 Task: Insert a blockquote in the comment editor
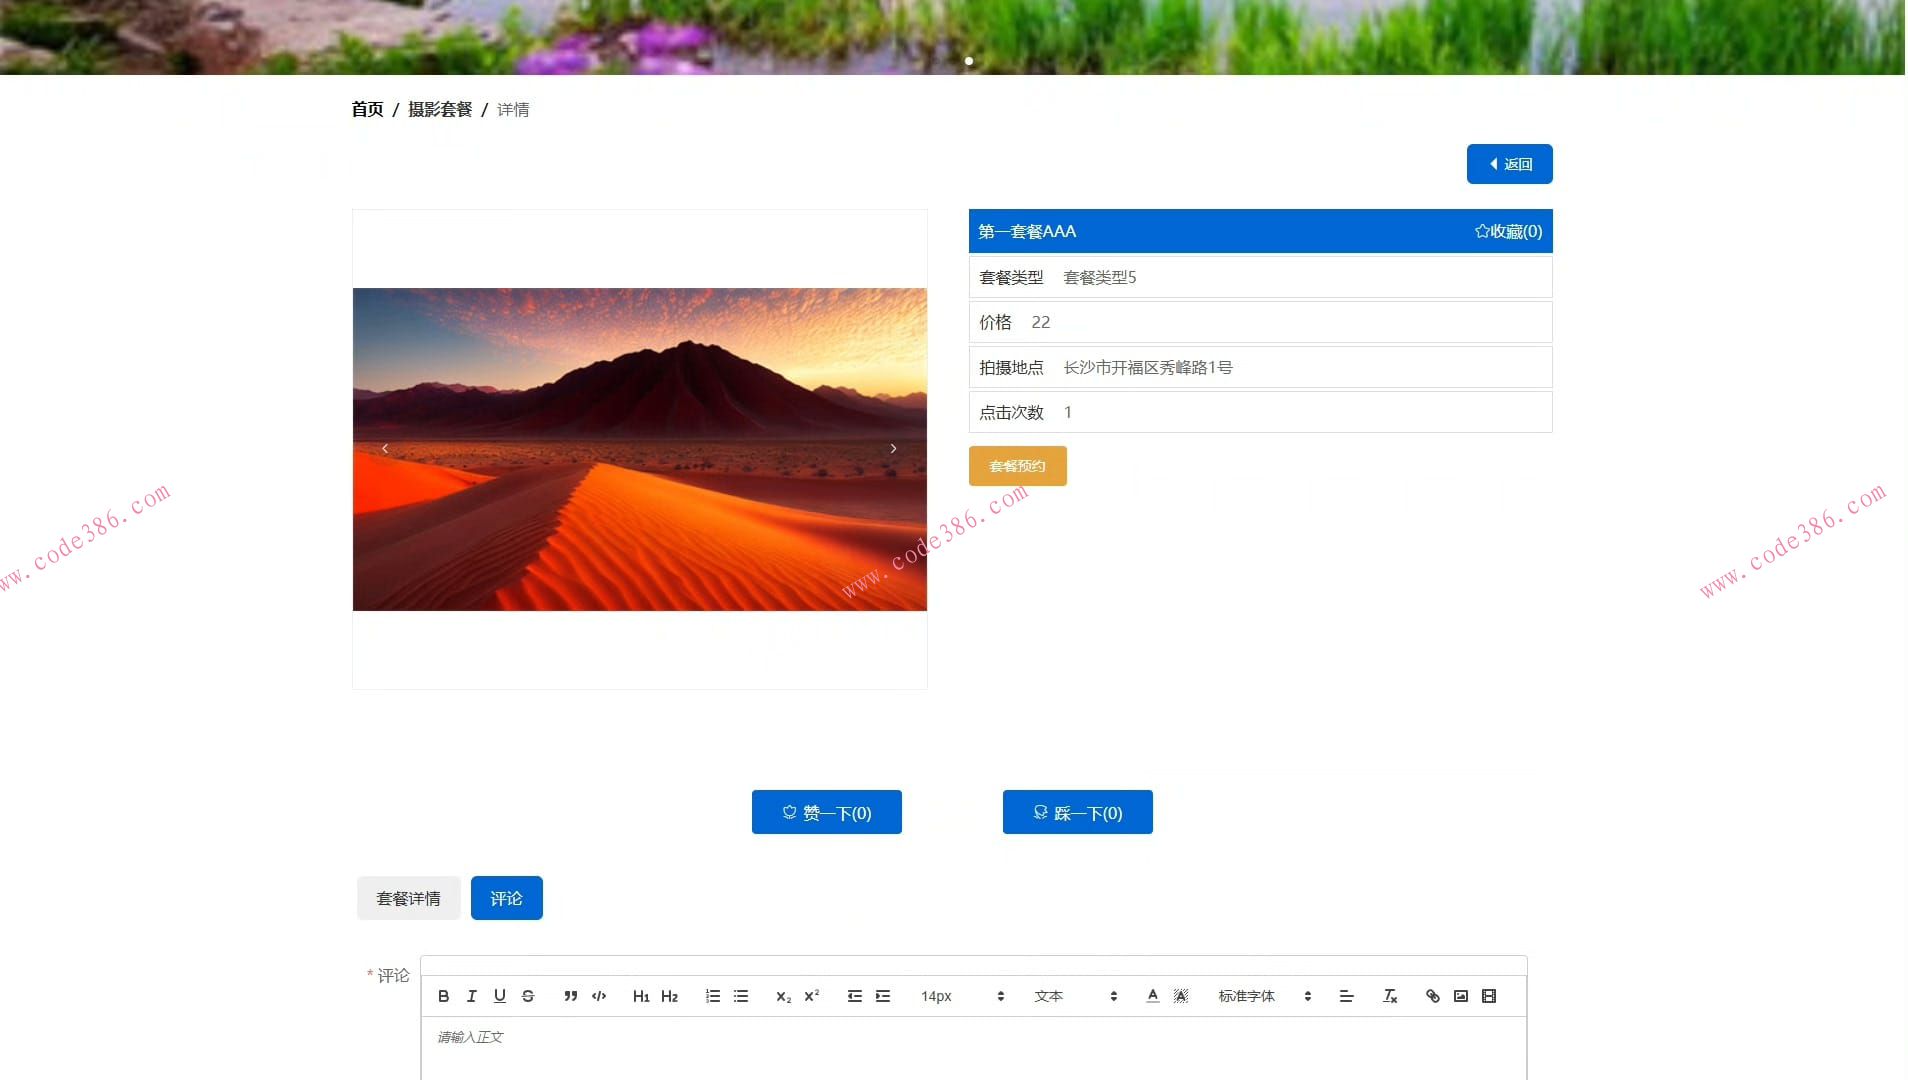(x=568, y=995)
